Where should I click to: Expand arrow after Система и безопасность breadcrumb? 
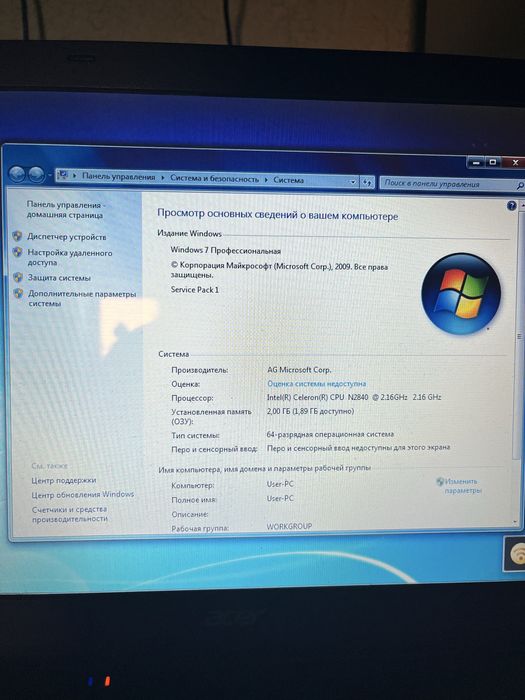[x=266, y=179]
